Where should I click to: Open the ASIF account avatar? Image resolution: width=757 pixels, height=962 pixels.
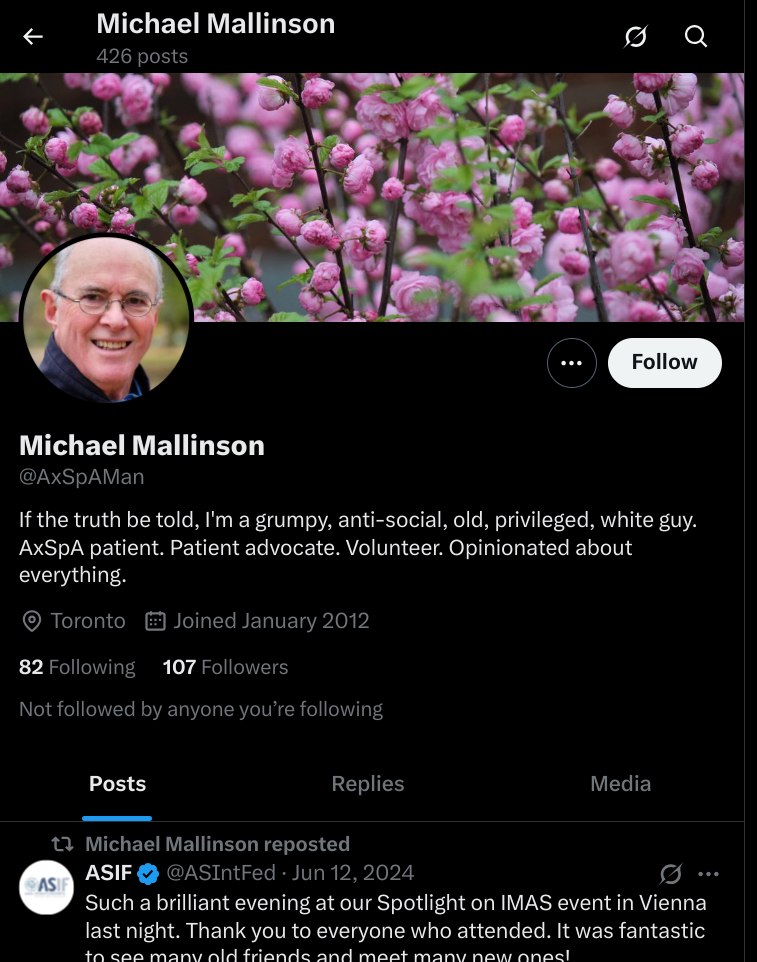(x=47, y=887)
